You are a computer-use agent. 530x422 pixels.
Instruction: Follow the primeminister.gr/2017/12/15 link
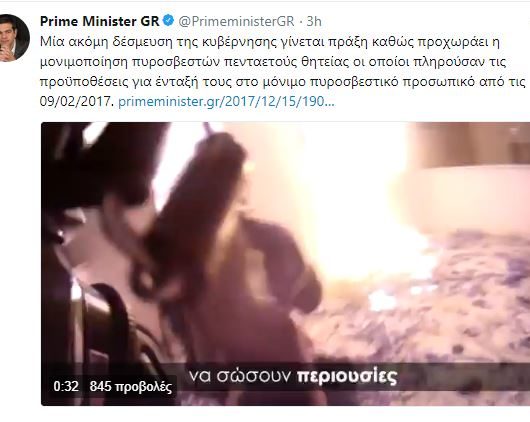(x=226, y=101)
